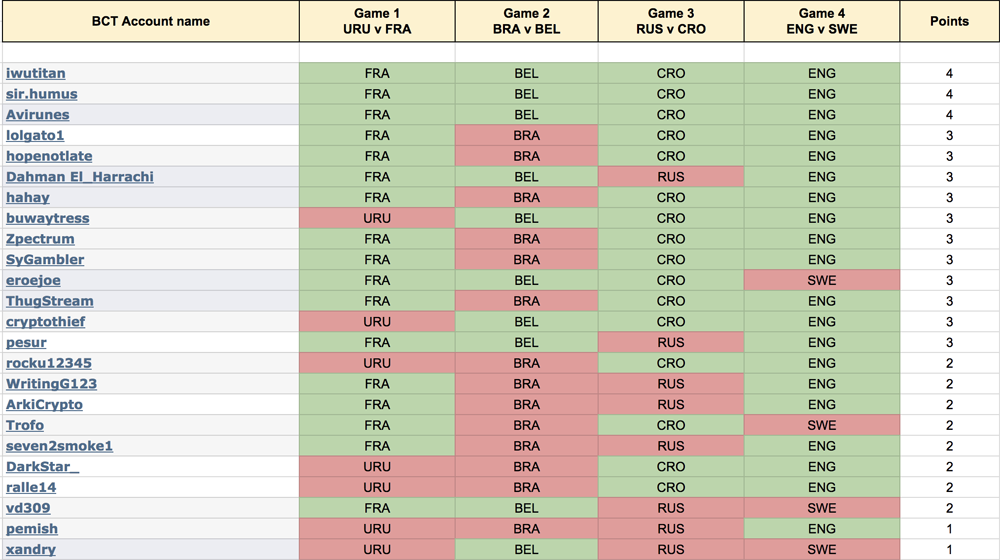
Task: Open the iwutitan account link
Action: [36, 73]
